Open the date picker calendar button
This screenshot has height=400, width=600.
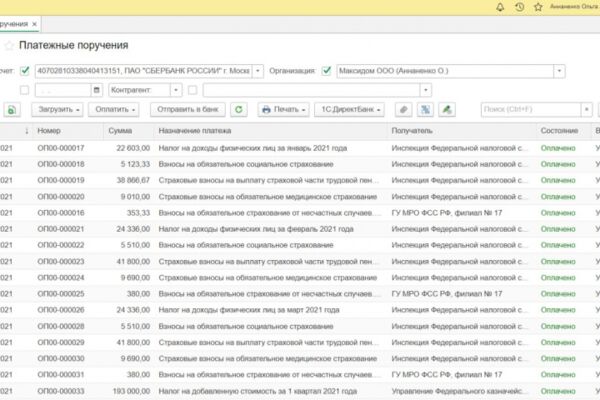[96, 90]
